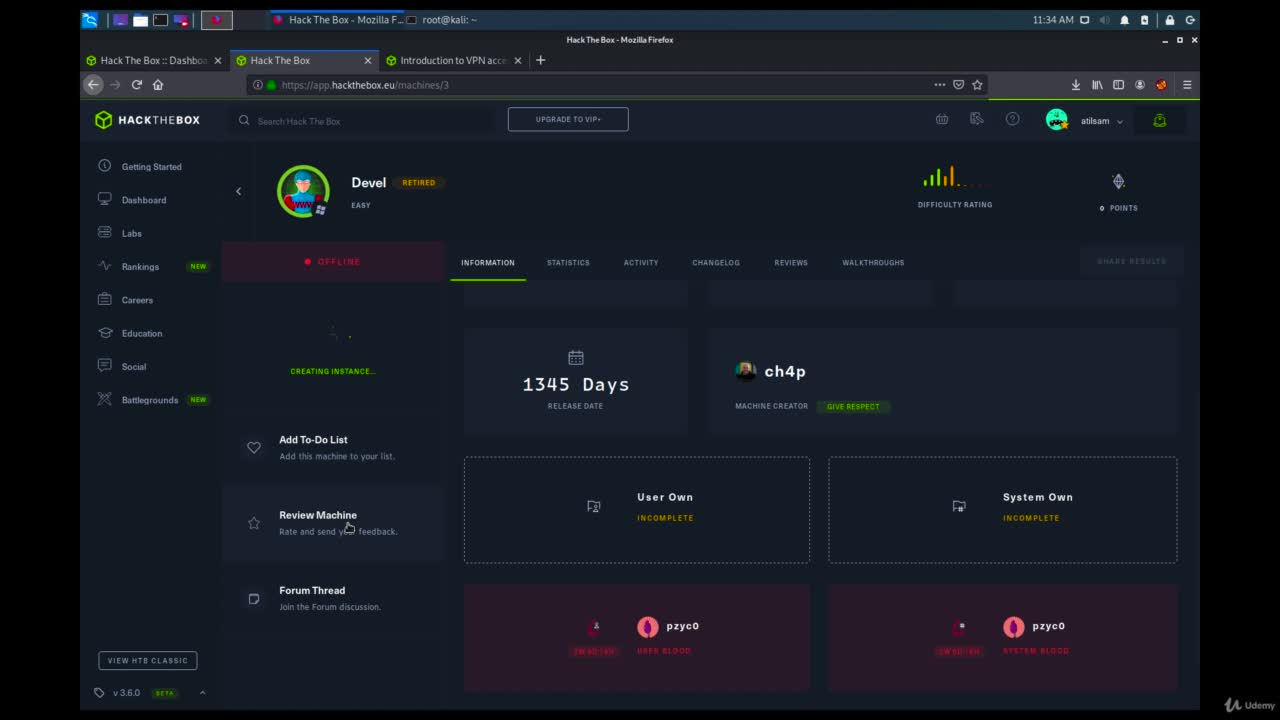Viewport: 1280px width, 720px height.
Task: Click Review Machine
Action: tap(333, 523)
